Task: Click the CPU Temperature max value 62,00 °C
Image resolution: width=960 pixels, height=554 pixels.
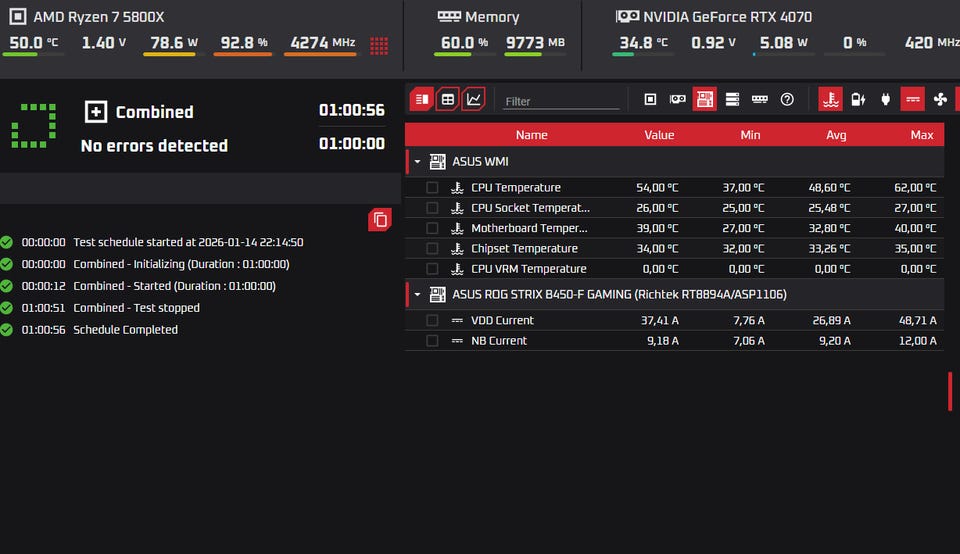Action: (x=915, y=188)
